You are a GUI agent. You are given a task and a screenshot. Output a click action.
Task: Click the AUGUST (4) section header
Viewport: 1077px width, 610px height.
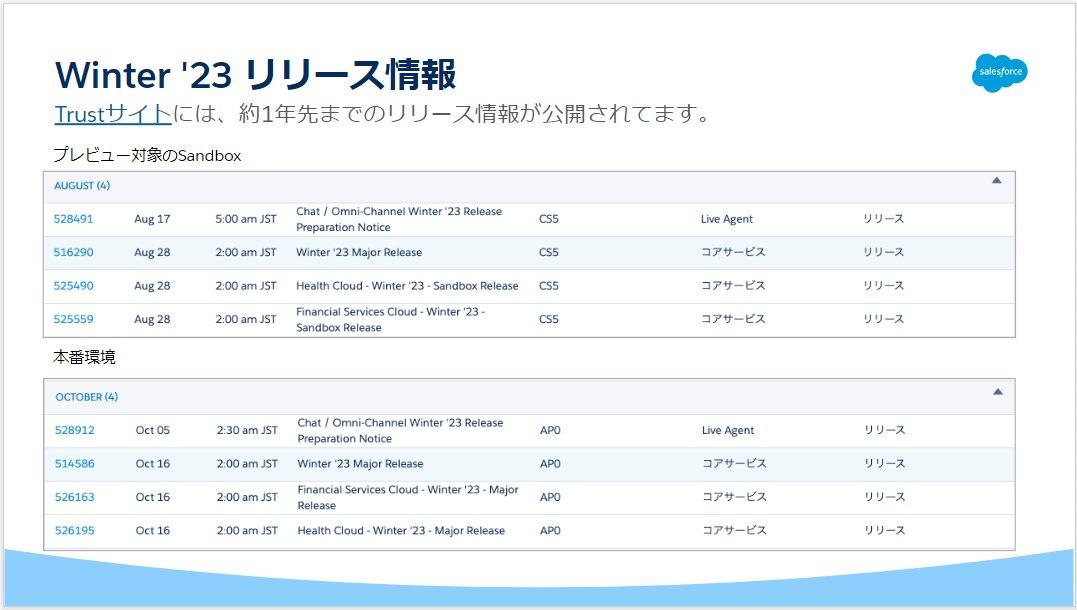529,186
